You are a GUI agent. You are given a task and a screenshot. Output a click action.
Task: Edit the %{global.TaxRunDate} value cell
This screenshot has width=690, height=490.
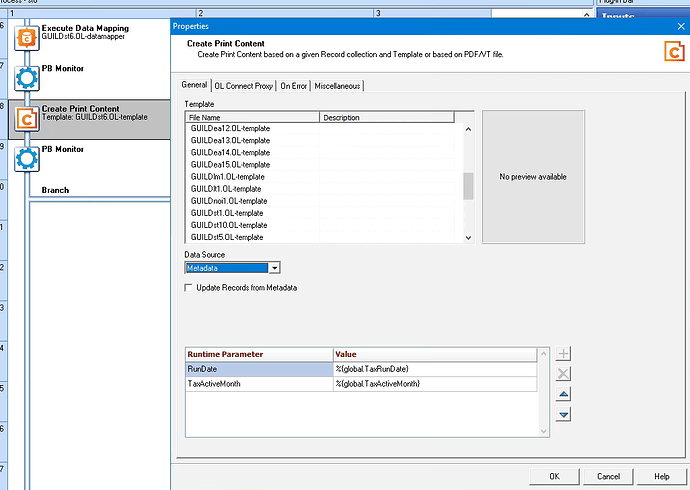click(435, 369)
